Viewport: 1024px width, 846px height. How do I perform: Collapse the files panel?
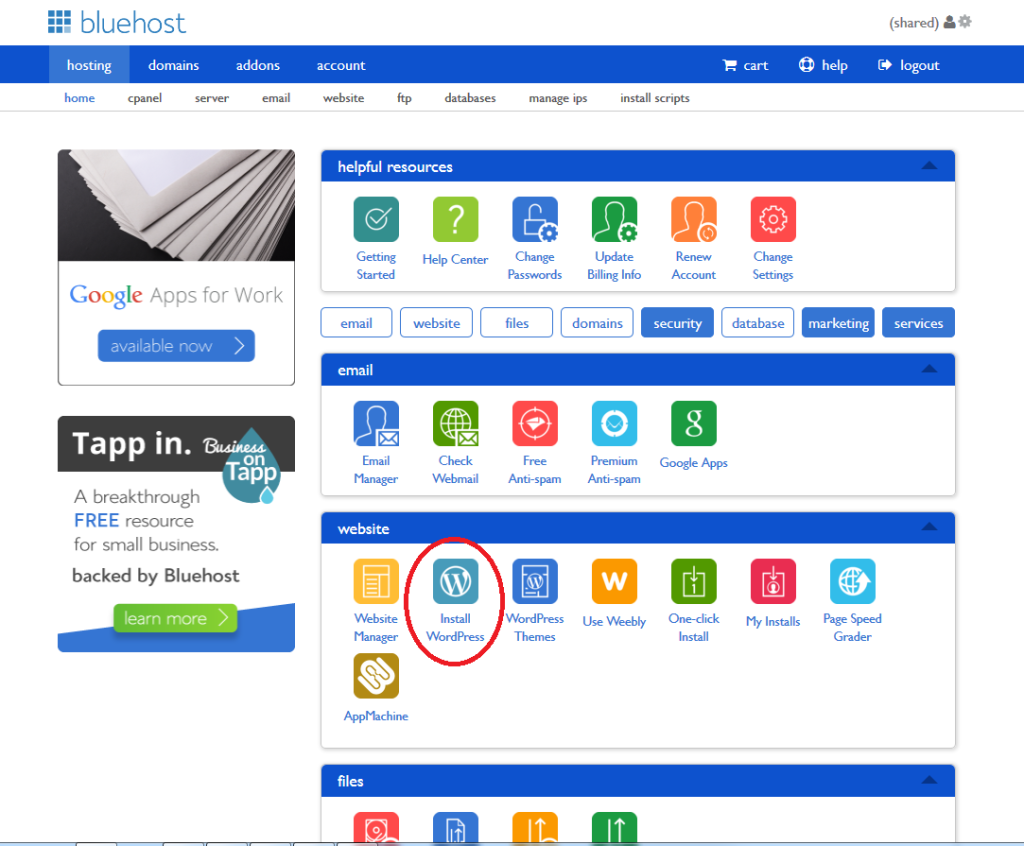929,780
